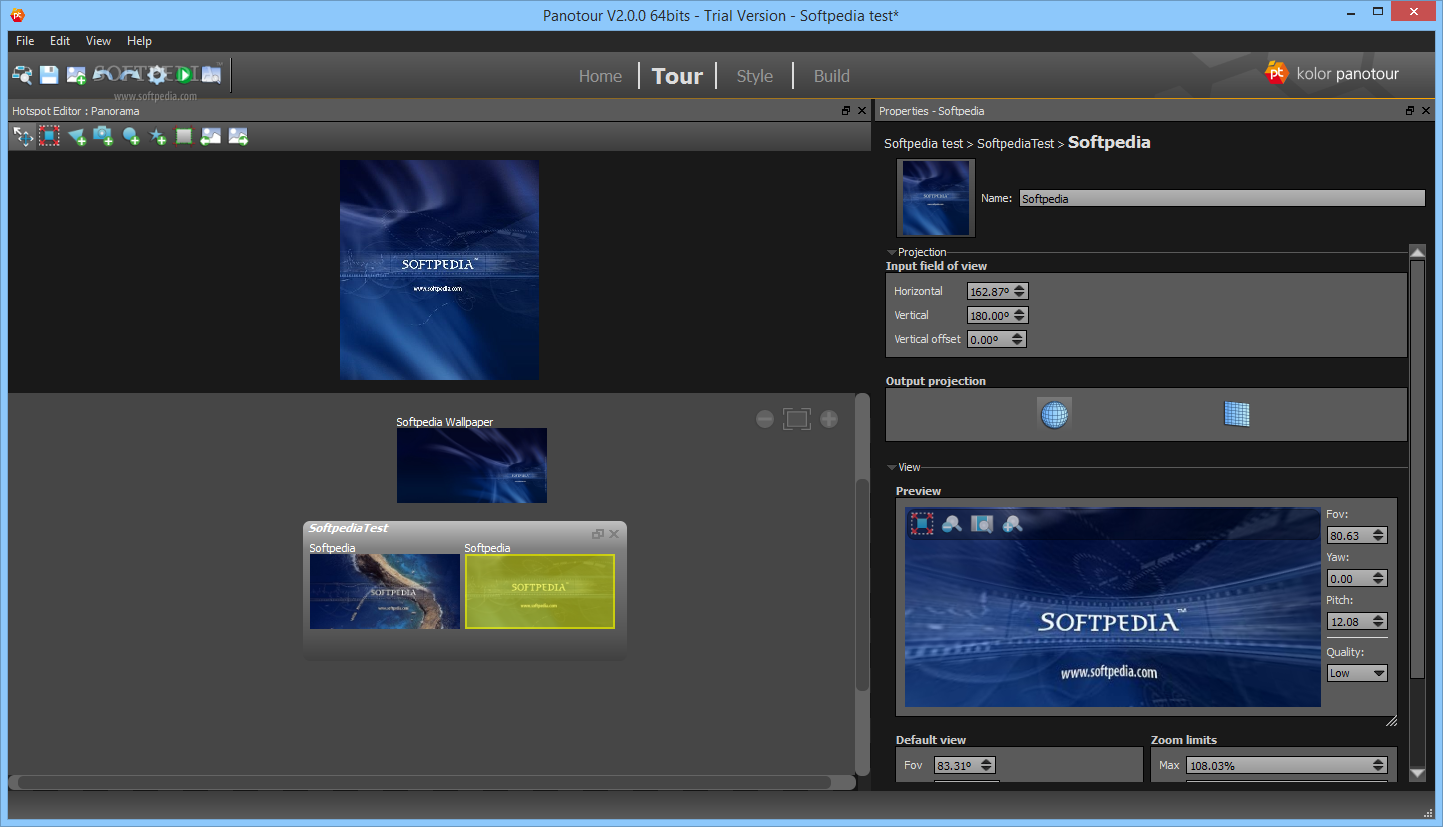
Task: Click the star-plus add hotspot icon
Action: (x=157, y=137)
